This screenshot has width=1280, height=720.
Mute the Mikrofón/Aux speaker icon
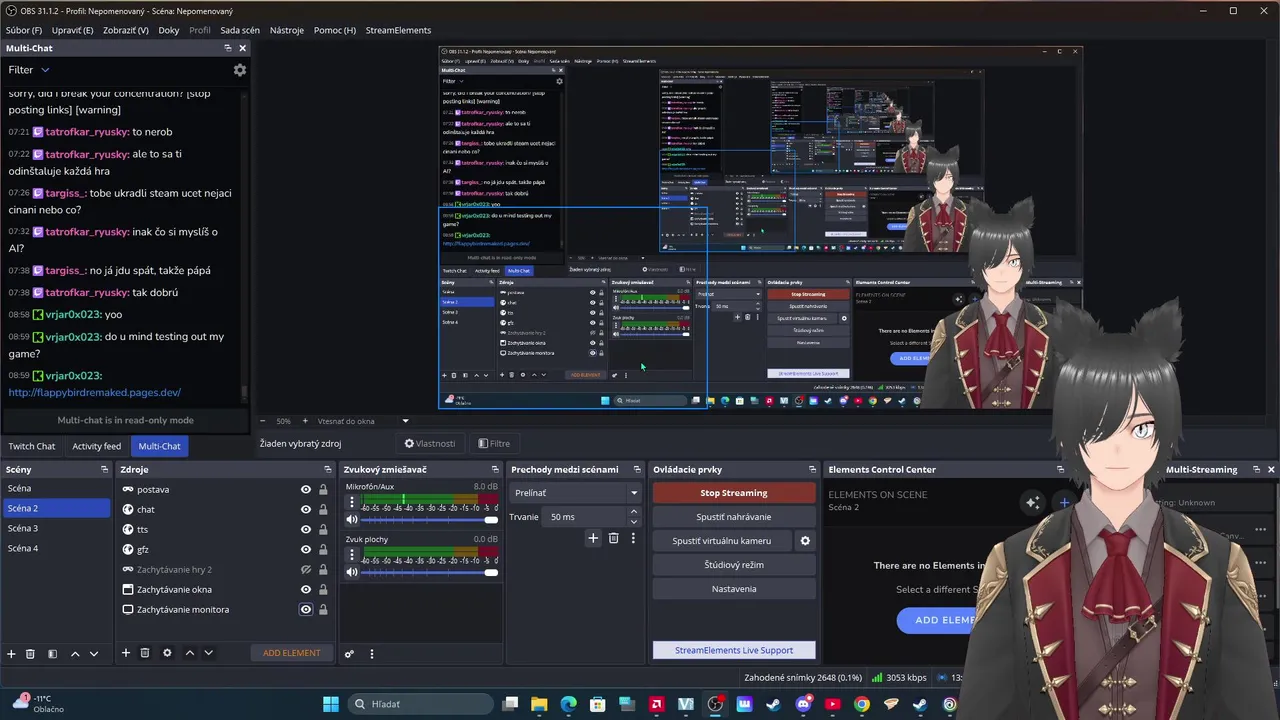[x=352, y=520]
